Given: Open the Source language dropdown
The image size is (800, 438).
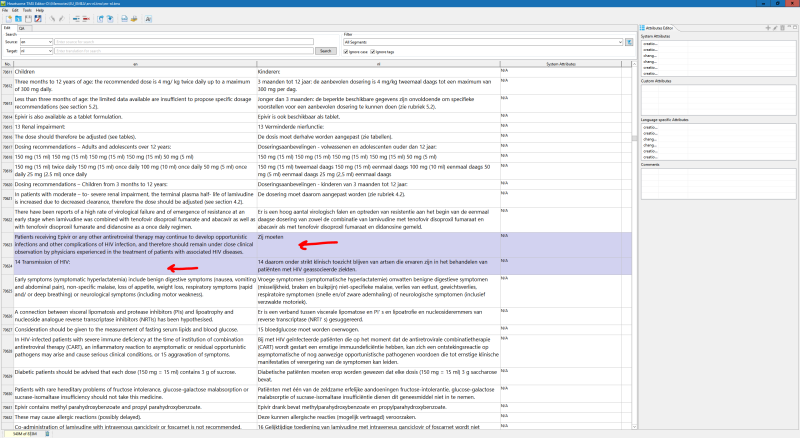Looking at the screenshot, I should 37,42.
